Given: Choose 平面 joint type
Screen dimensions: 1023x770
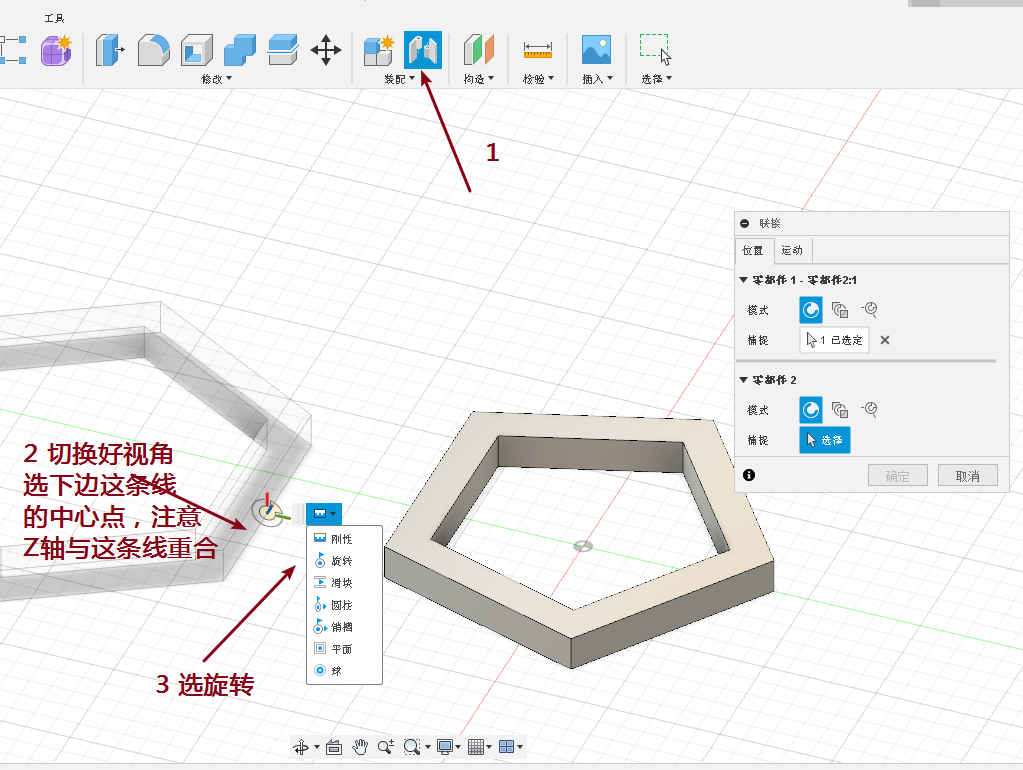Looking at the screenshot, I should (x=344, y=649).
